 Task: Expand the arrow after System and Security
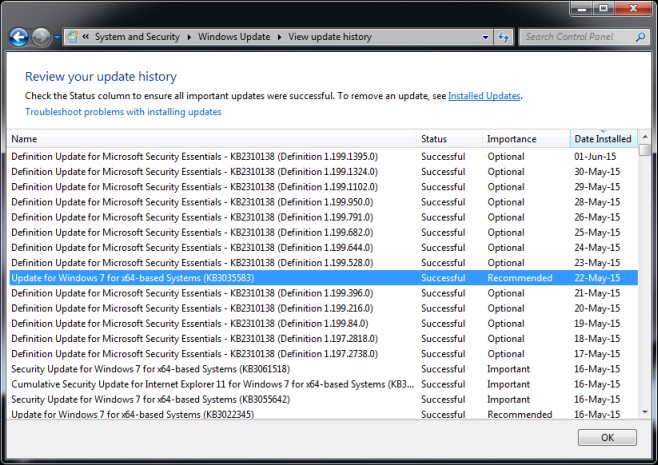pos(189,37)
